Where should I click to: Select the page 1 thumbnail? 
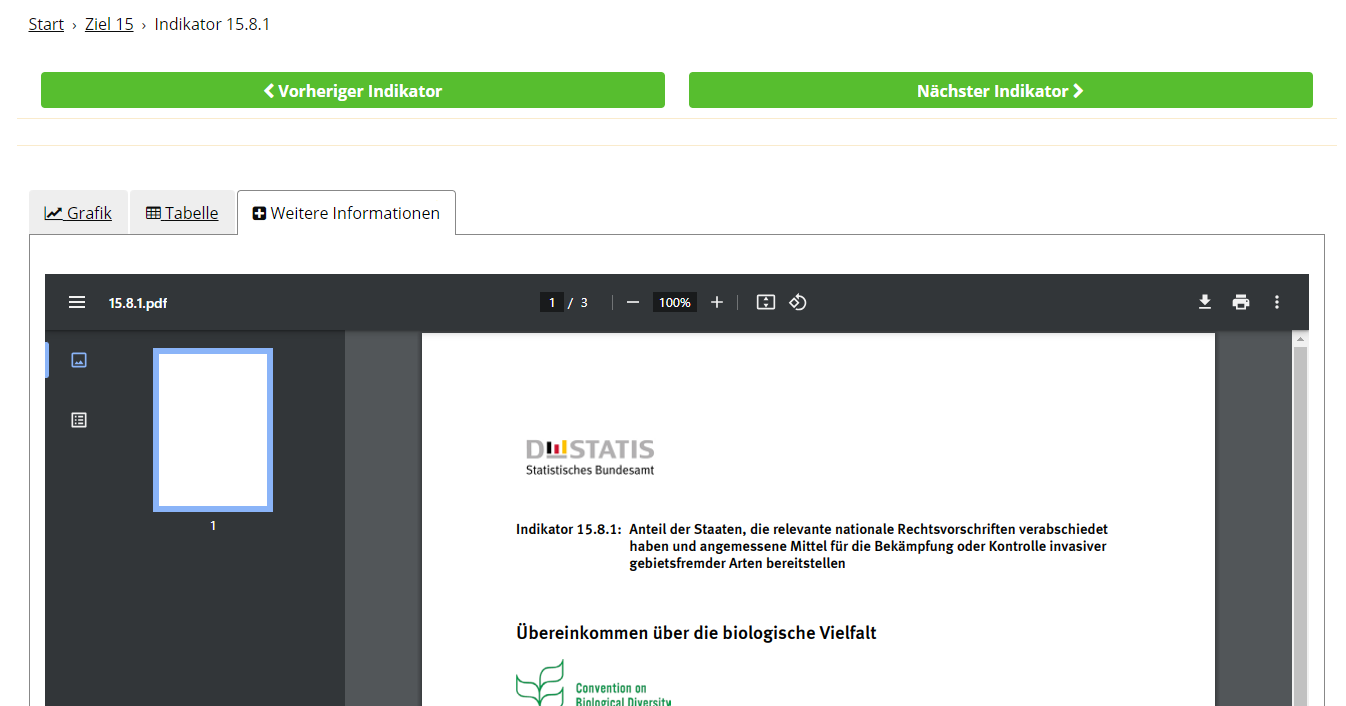click(x=213, y=430)
